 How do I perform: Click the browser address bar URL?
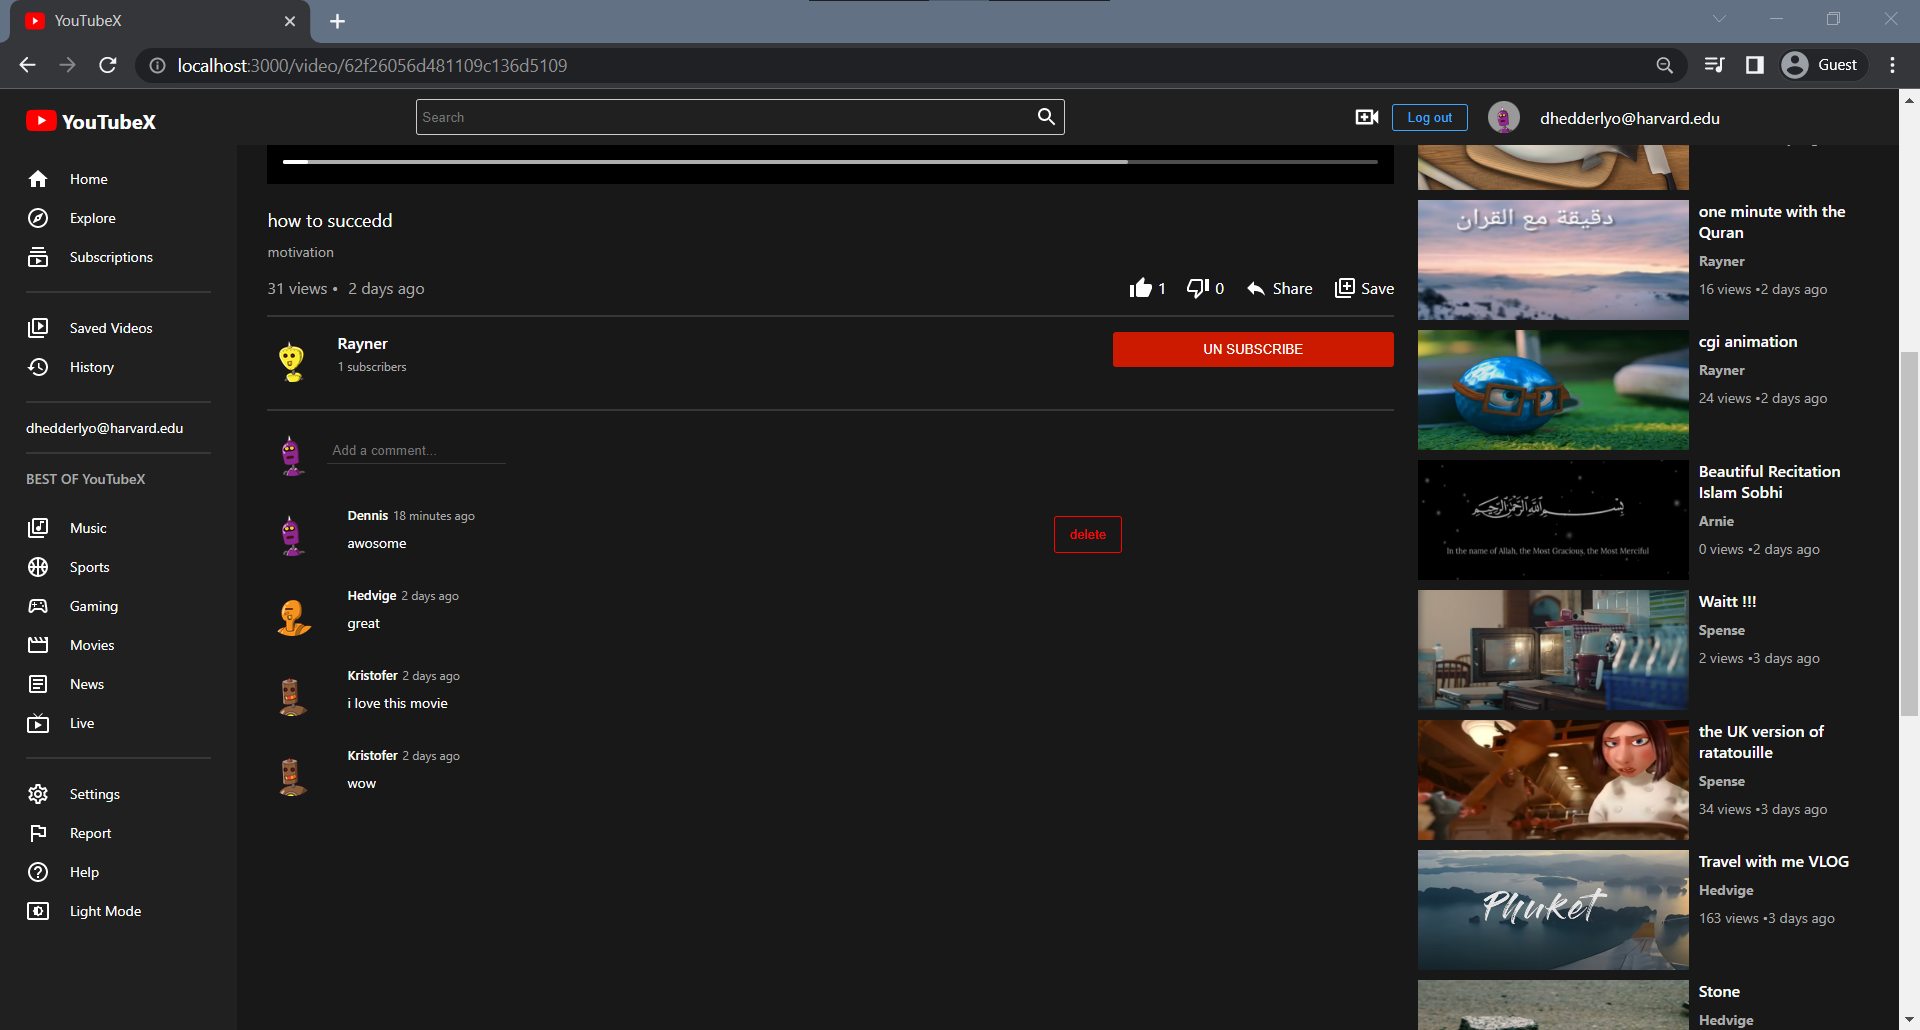[x=372, y=65]
